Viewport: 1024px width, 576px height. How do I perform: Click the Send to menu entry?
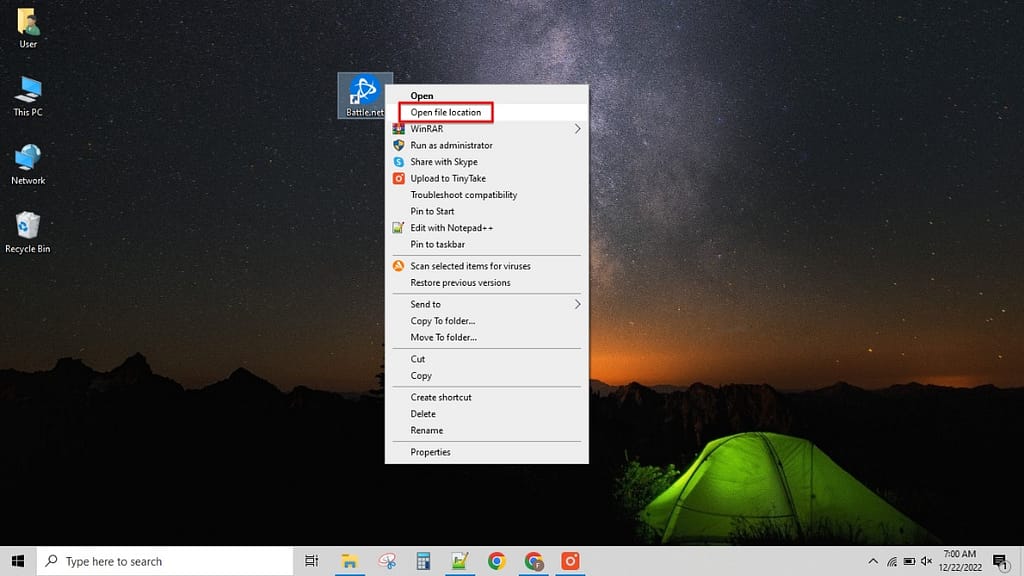coord(487,304)
